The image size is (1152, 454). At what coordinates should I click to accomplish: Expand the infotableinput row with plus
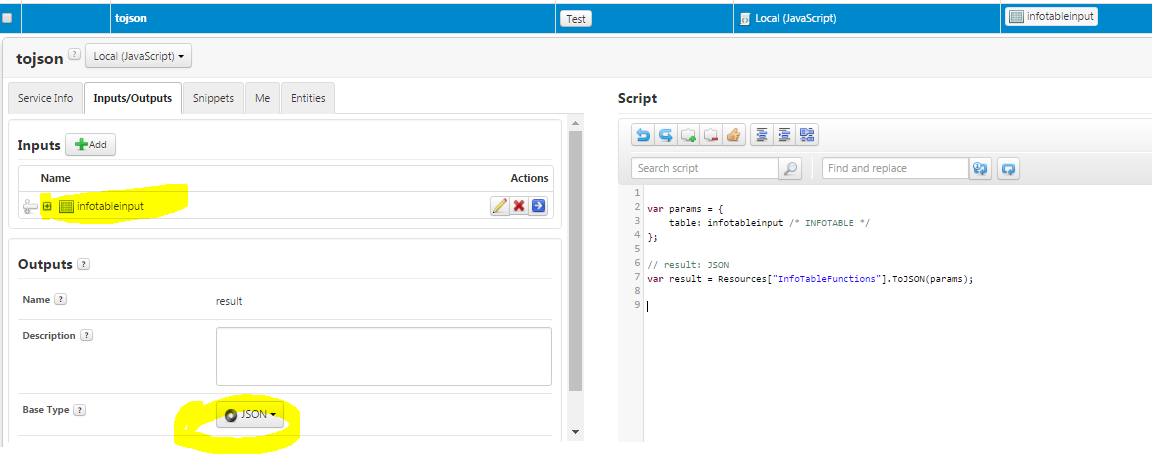(x=47, y=206)
